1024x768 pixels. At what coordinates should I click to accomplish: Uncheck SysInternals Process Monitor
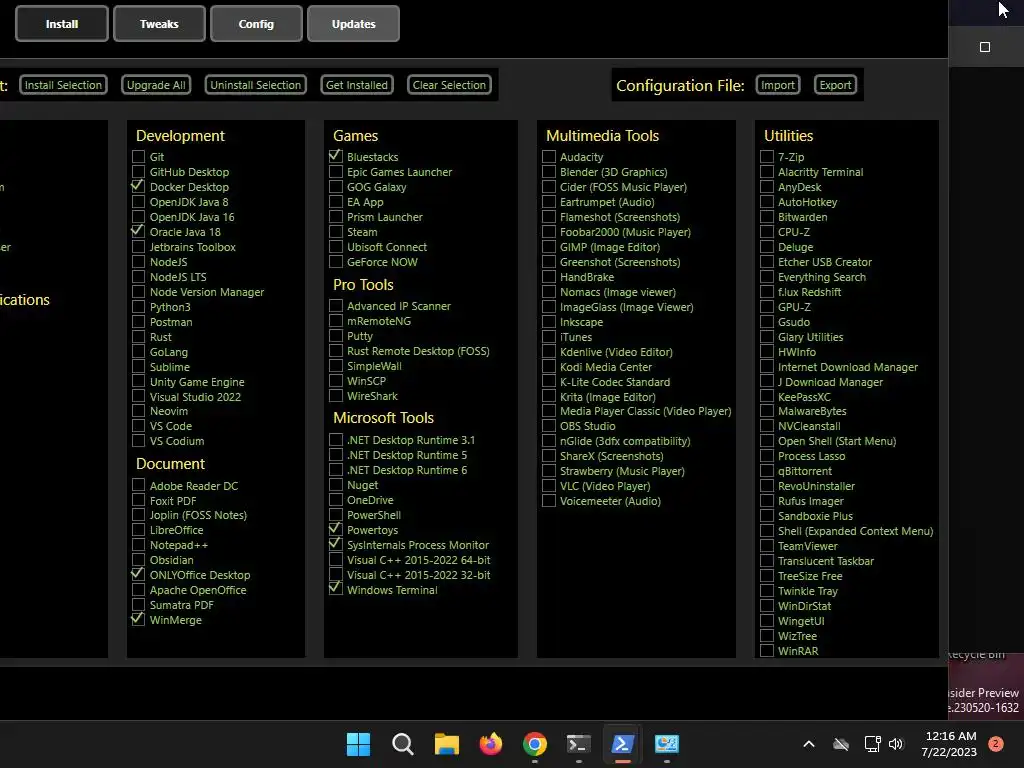point(336,545)
